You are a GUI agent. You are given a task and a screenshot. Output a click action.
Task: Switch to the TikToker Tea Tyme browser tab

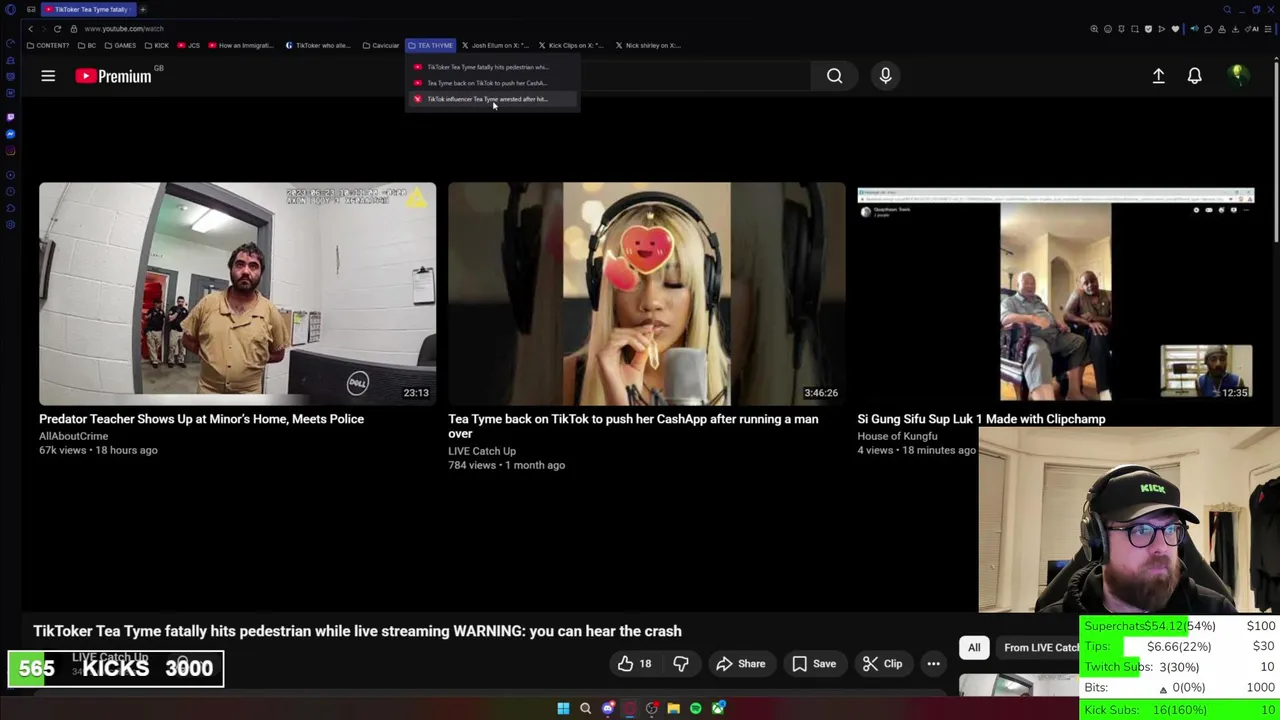click(90, 9)
